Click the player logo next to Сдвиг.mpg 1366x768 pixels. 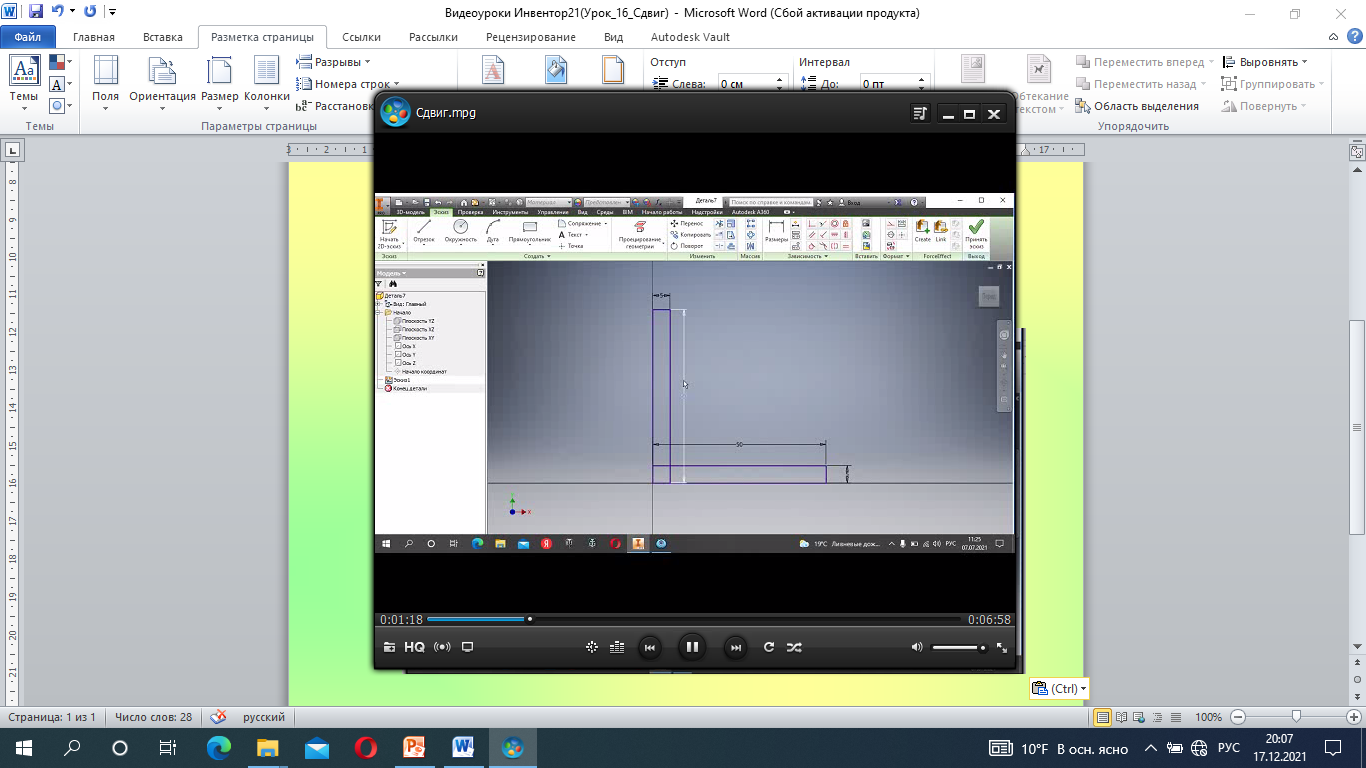tap(395, 112)
